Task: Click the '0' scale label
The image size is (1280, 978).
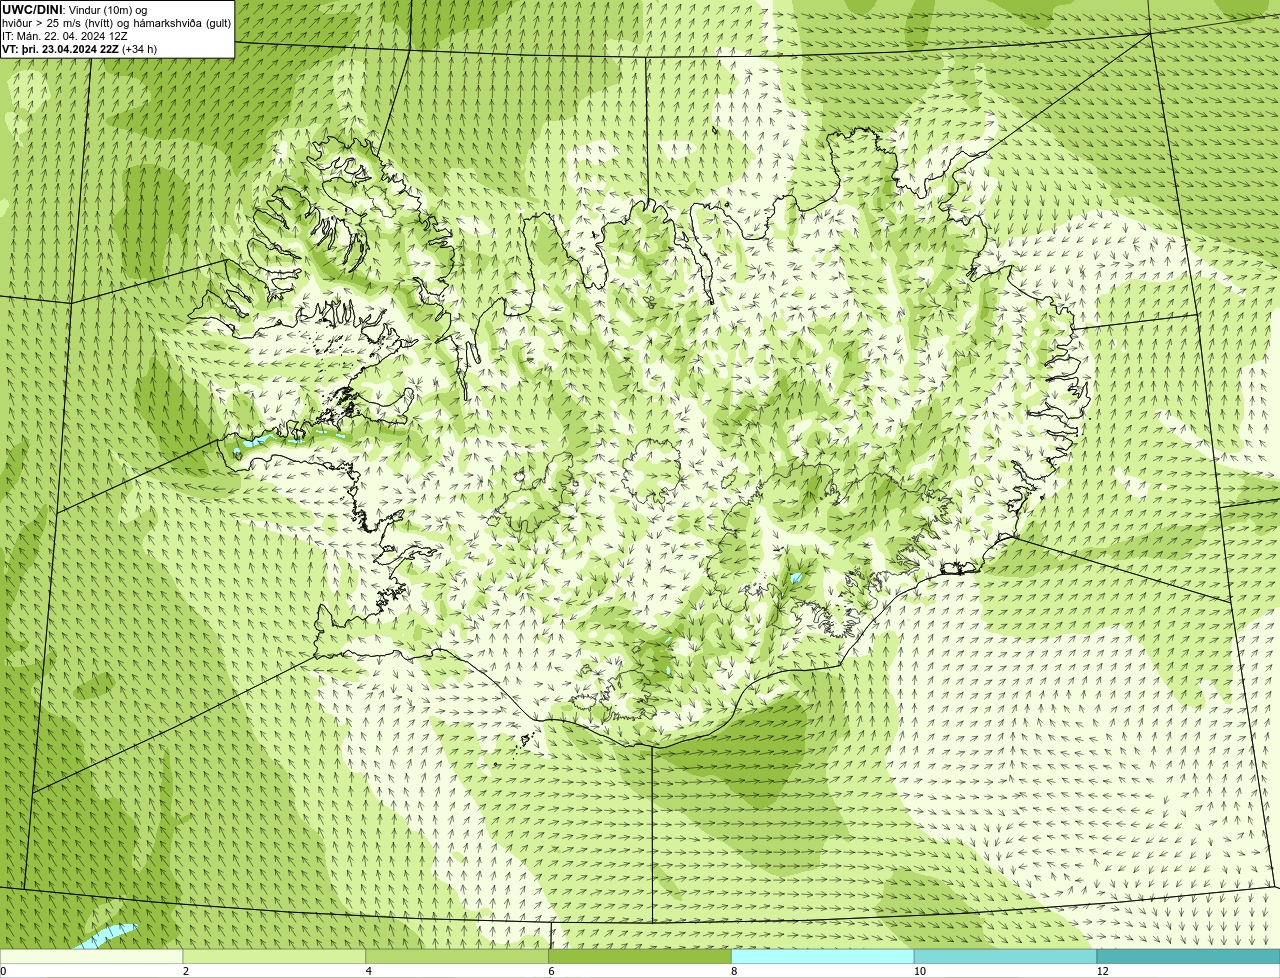Action: tap(3, 971)
